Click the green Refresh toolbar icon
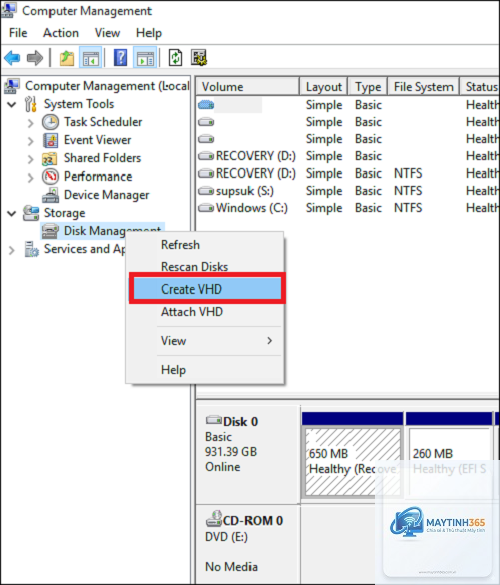Viewport: 500px width, 585px height. [175, 58]
